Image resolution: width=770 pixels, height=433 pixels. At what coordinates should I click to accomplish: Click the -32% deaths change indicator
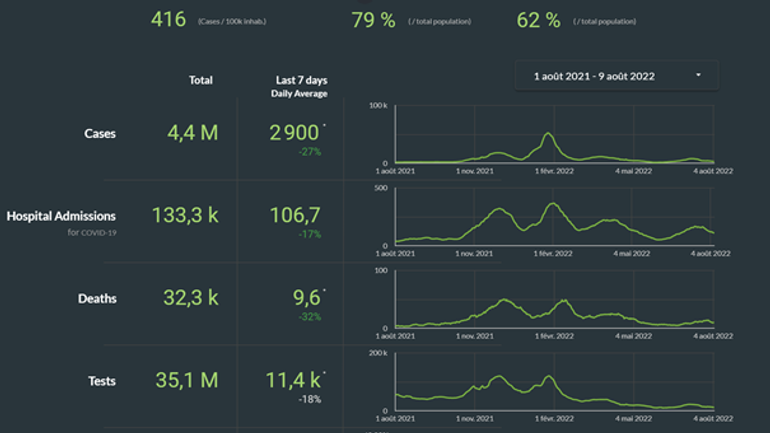pos(309,317)
